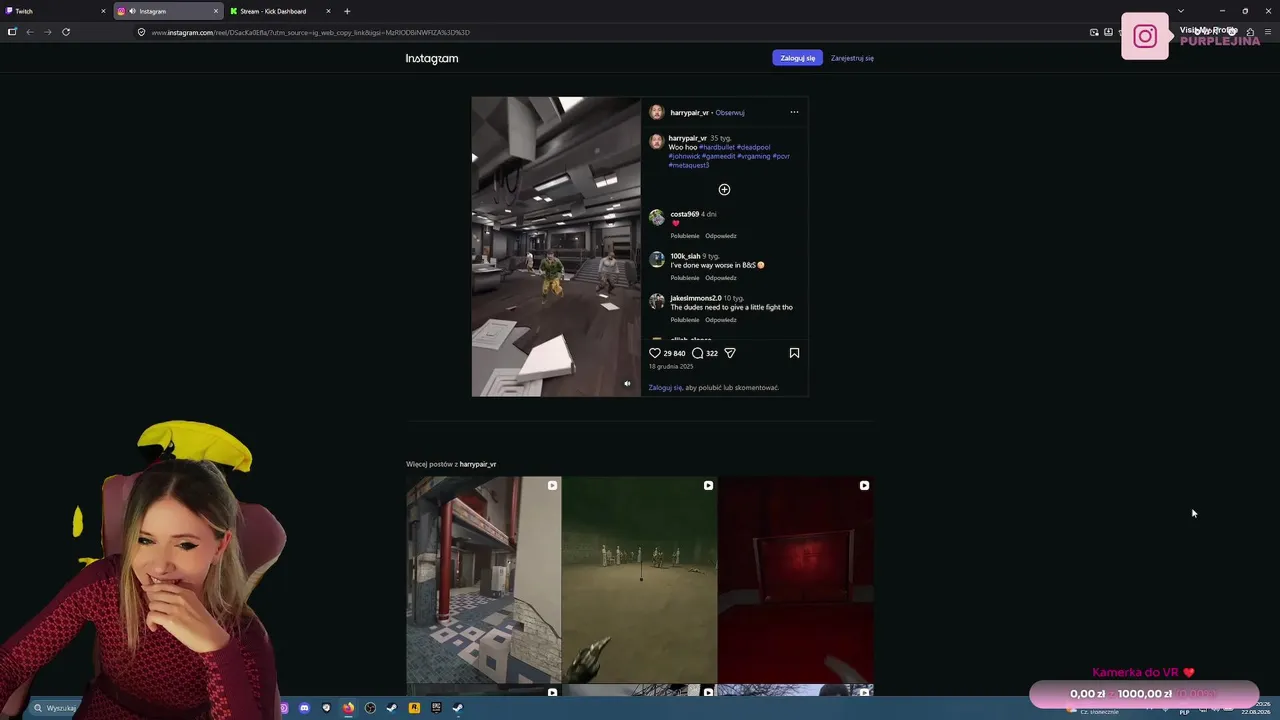The height and width of the screenshot is (720, 1280).
Task: Open jakesimmons2.0's profile picture
Action: tap(657, 302)
